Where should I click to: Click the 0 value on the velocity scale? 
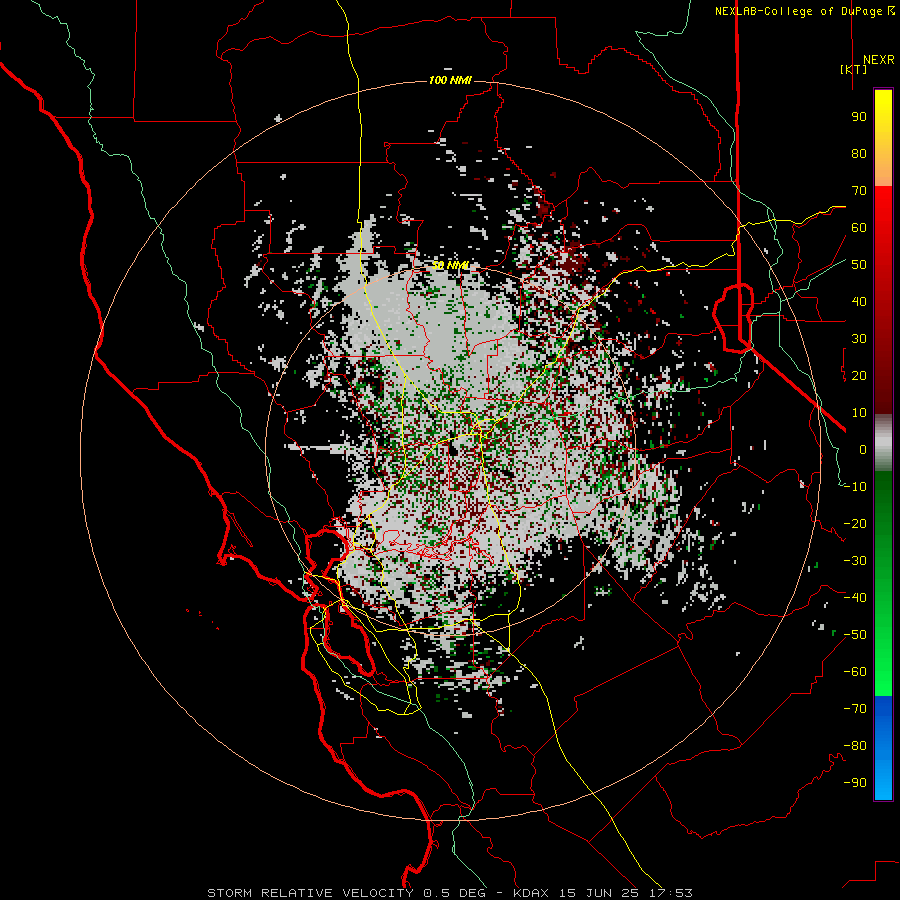click(863, 449)
